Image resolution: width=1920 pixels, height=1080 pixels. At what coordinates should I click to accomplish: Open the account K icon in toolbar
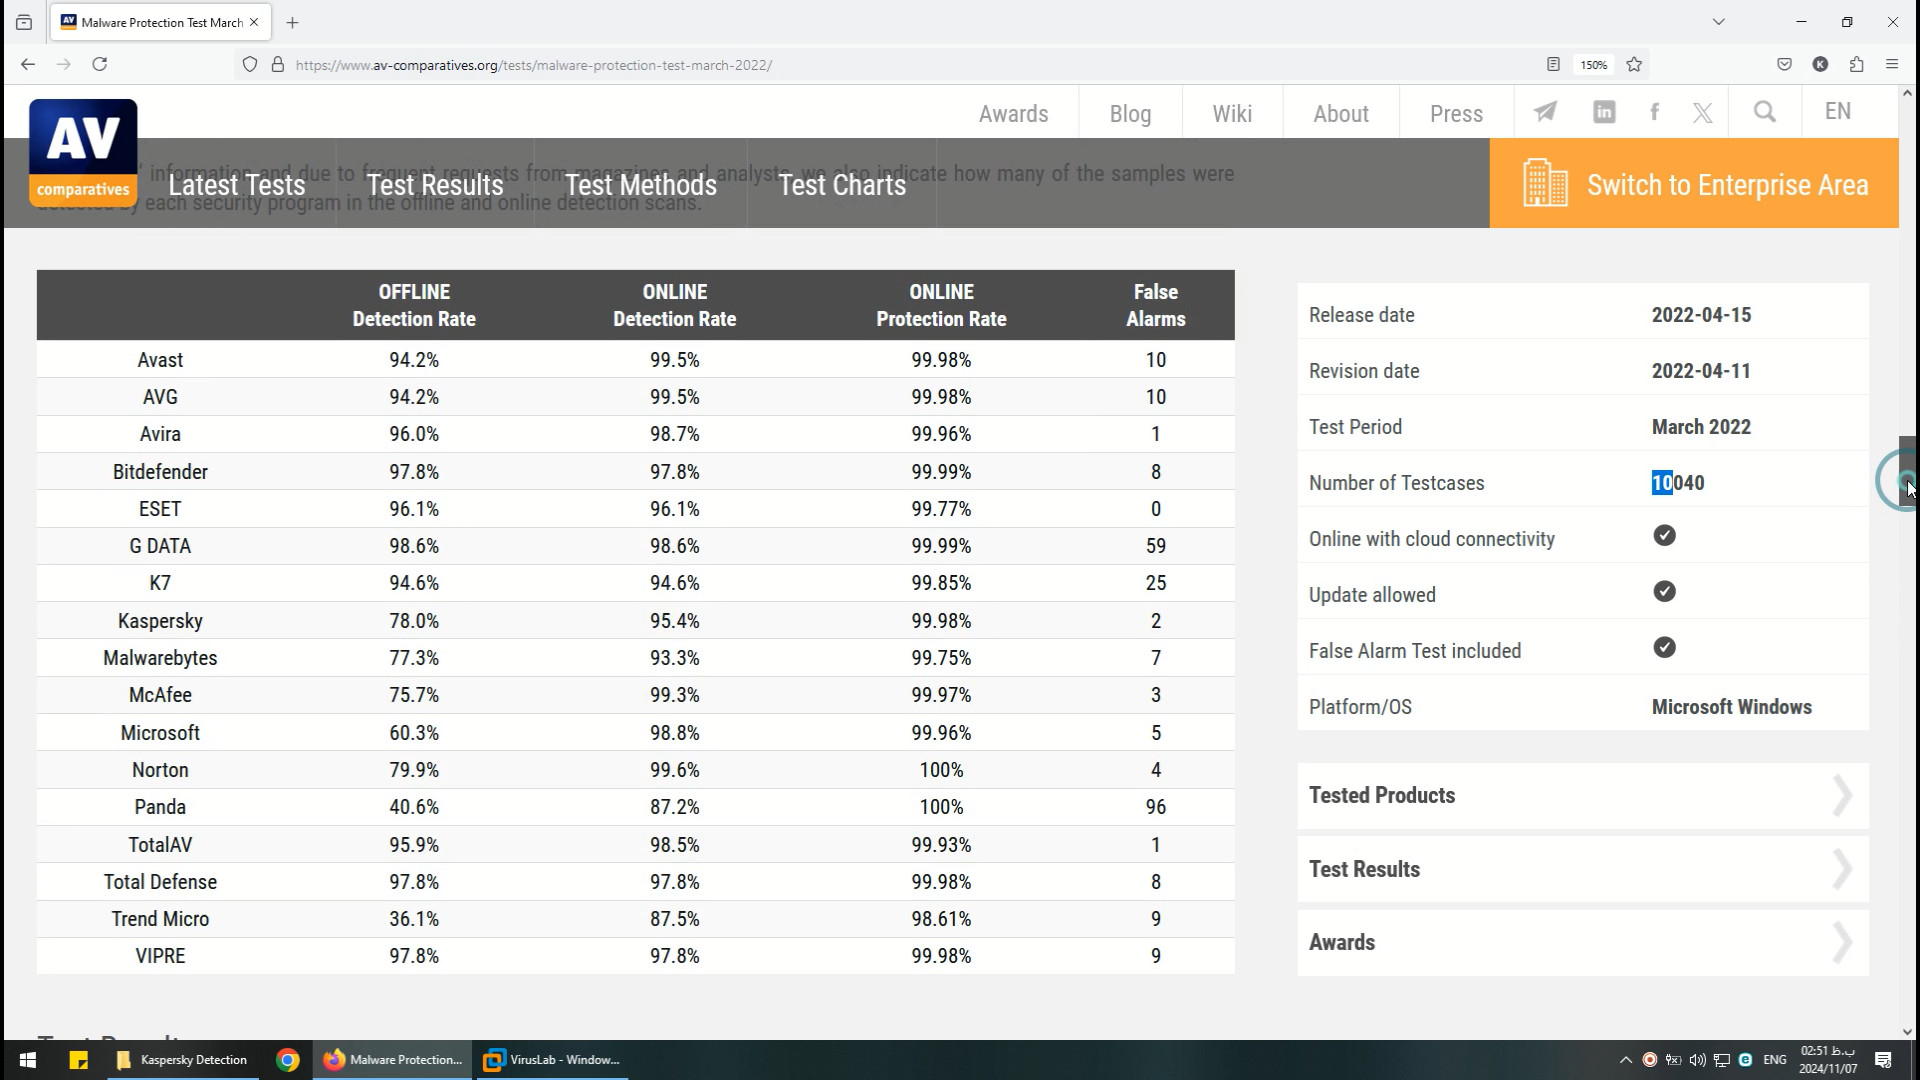pos(1820,65)
